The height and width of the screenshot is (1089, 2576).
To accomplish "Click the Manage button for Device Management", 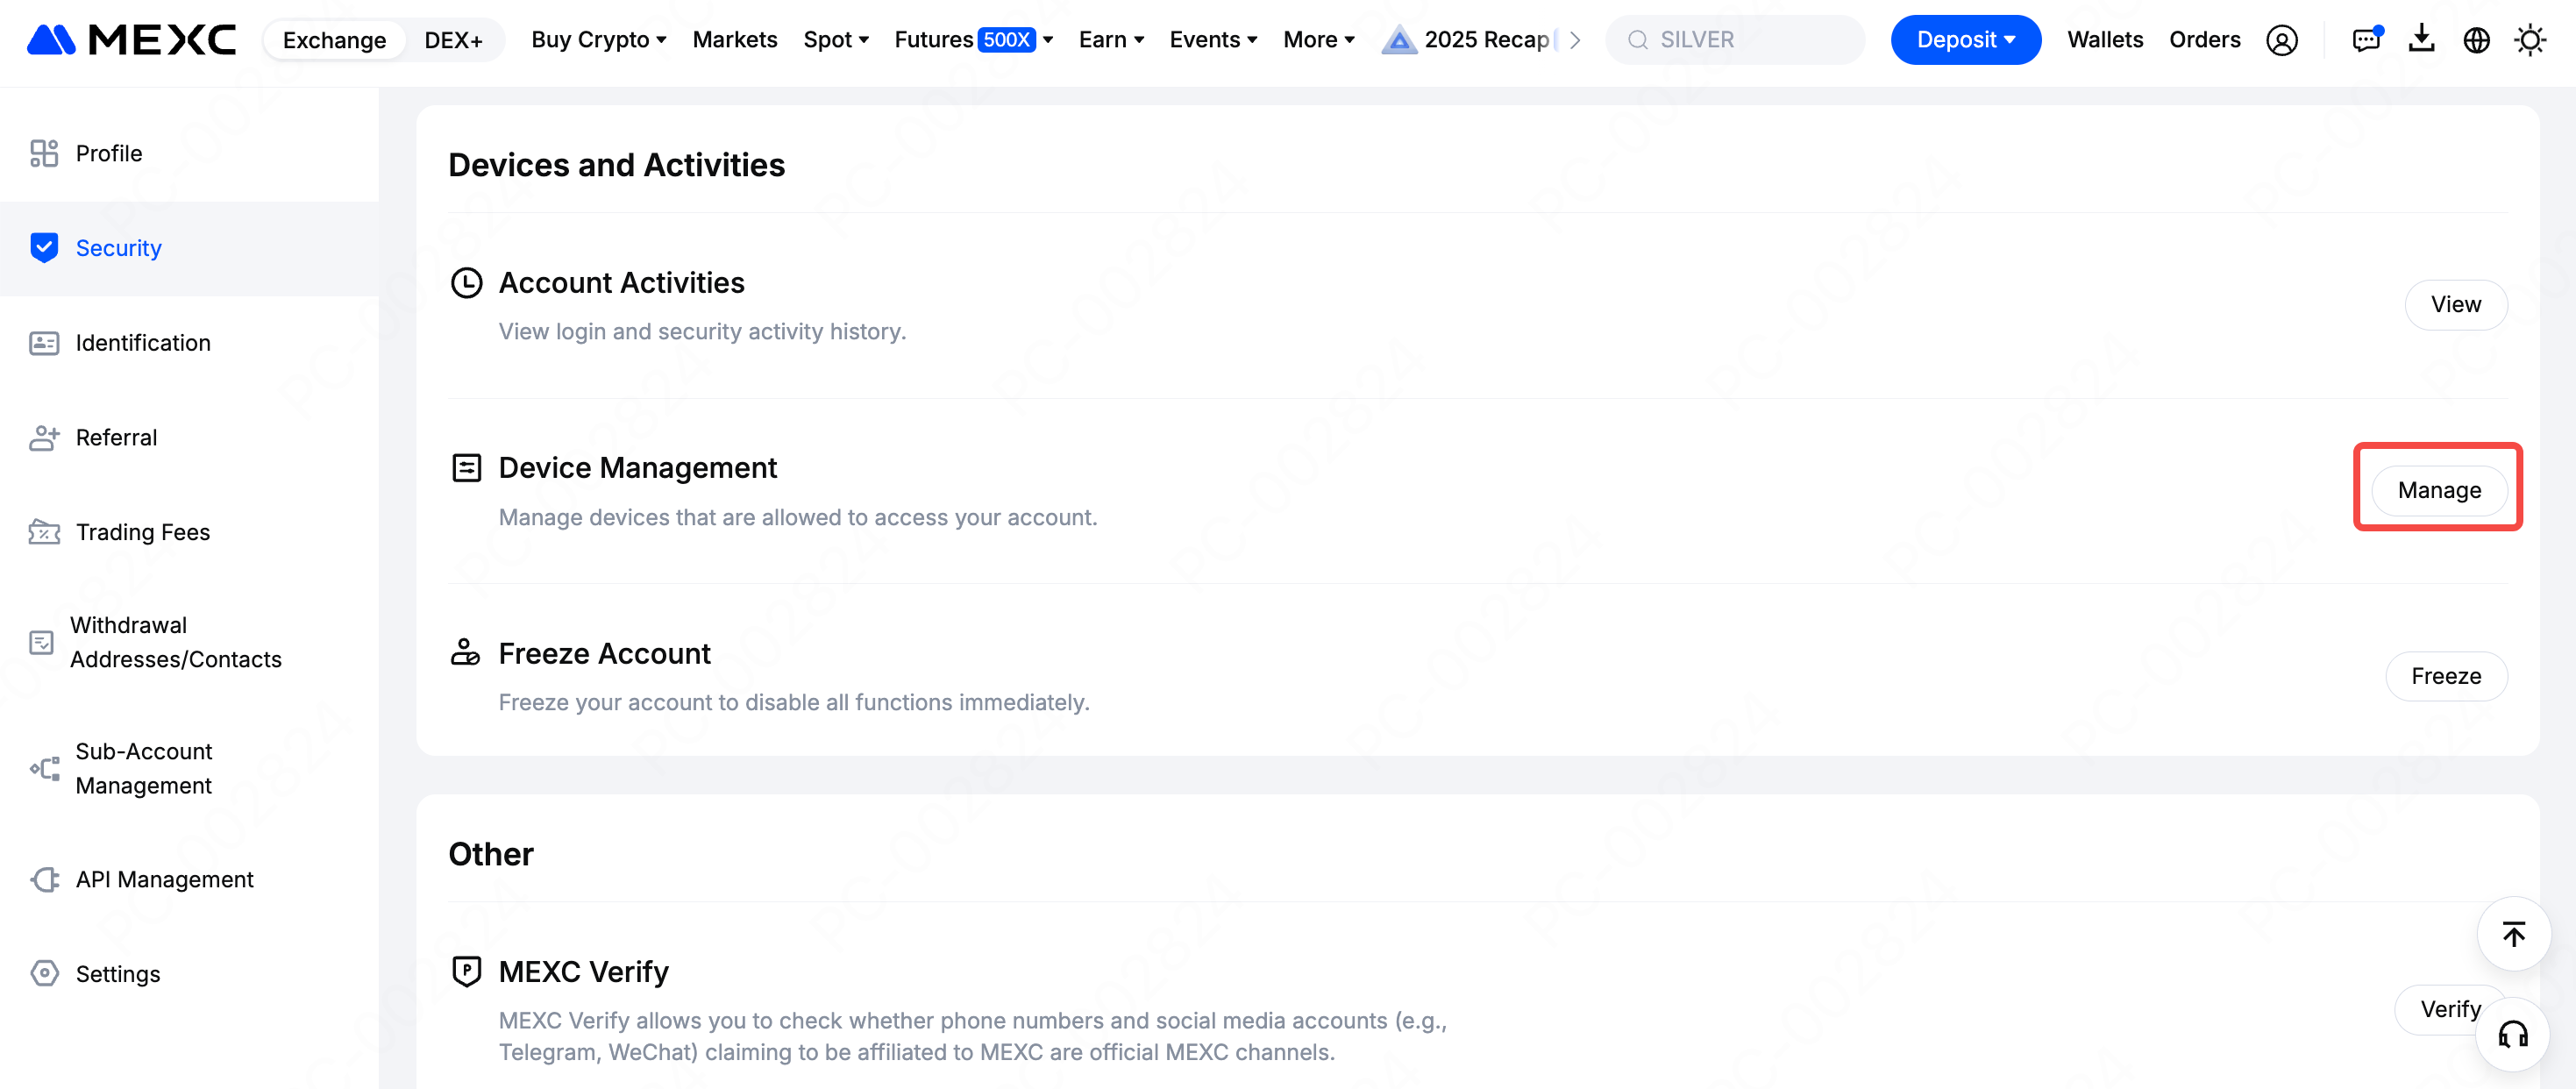I will tap(2438, 490).
